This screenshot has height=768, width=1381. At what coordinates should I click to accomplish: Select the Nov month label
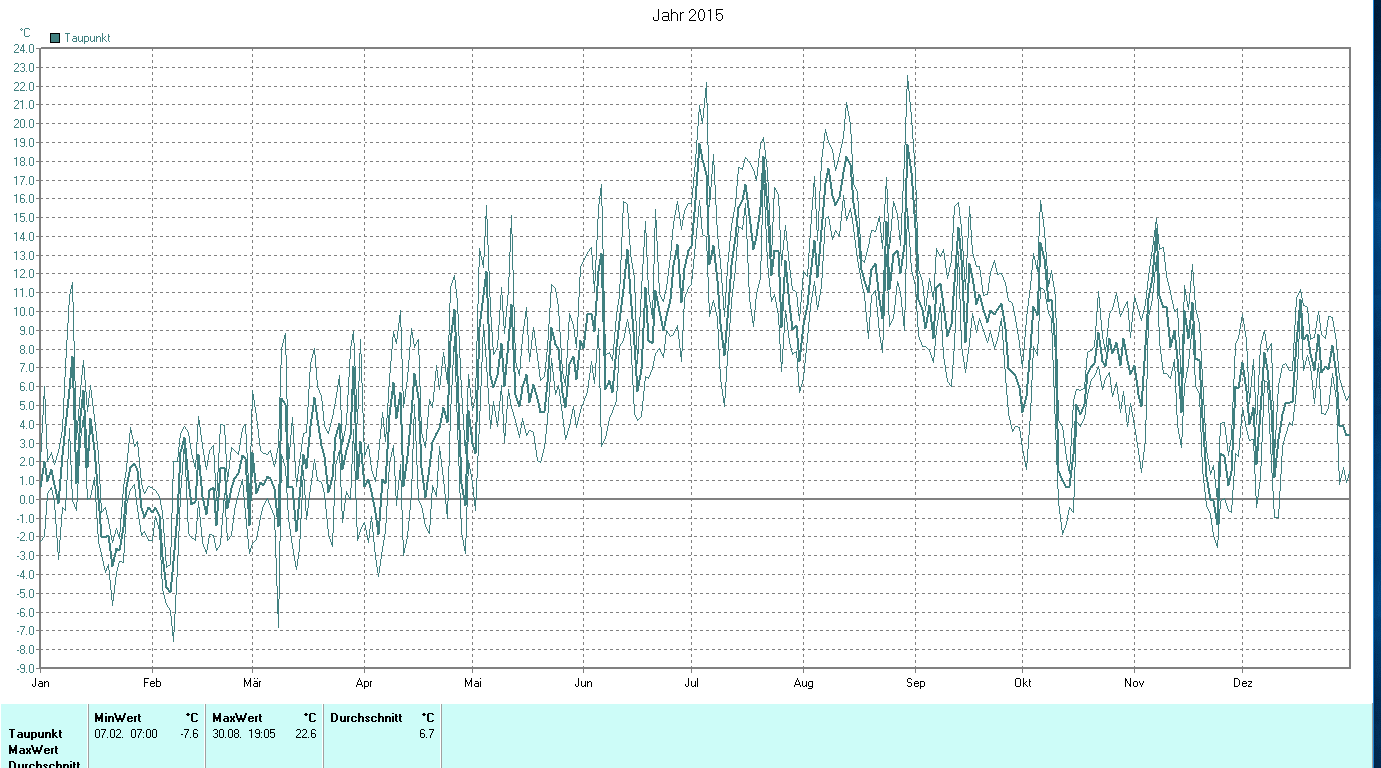[x=1134, y=684]
